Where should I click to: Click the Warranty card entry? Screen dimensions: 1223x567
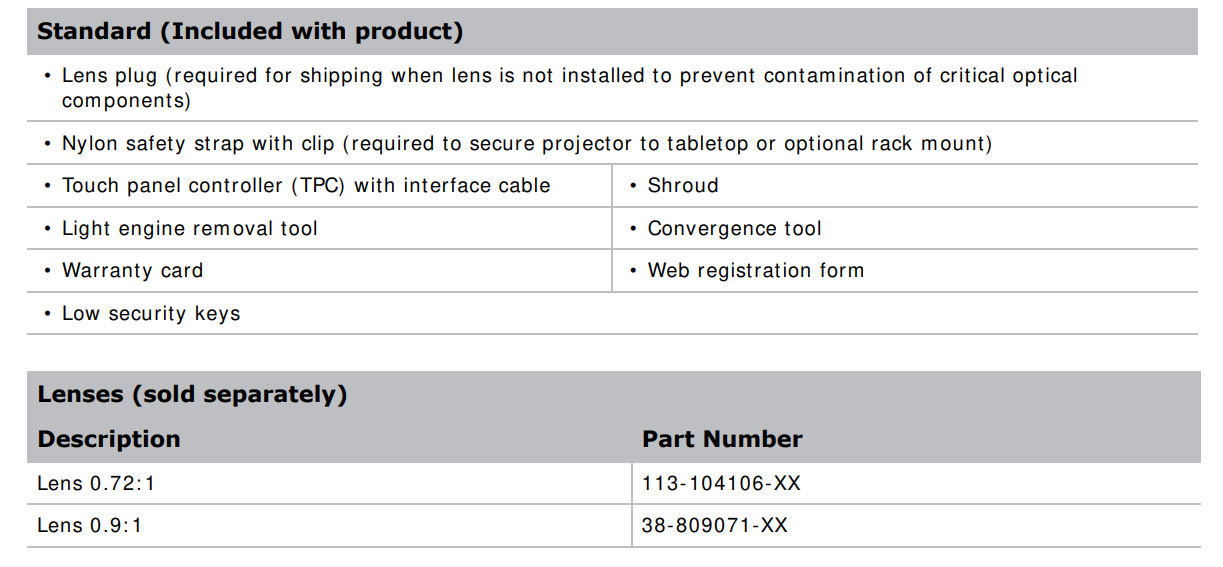click(x=132, y=271)
